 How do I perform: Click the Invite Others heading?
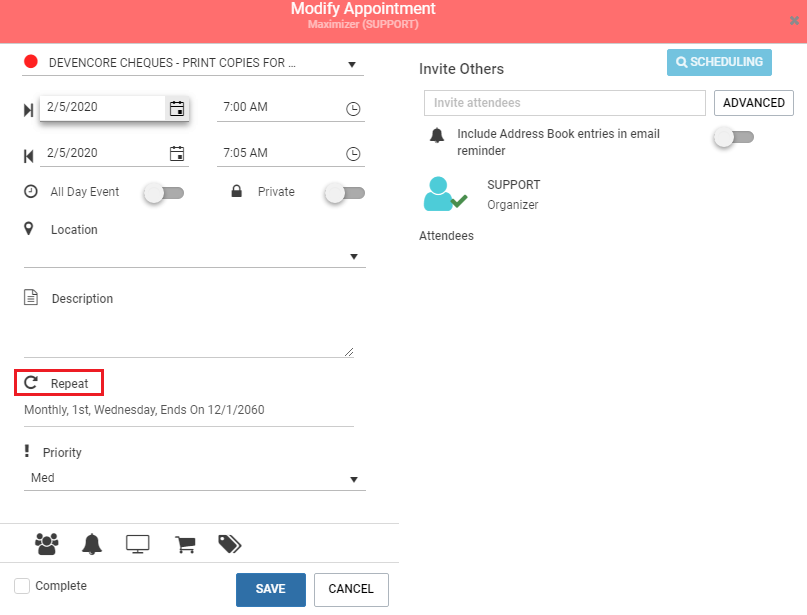coord(461,69)
